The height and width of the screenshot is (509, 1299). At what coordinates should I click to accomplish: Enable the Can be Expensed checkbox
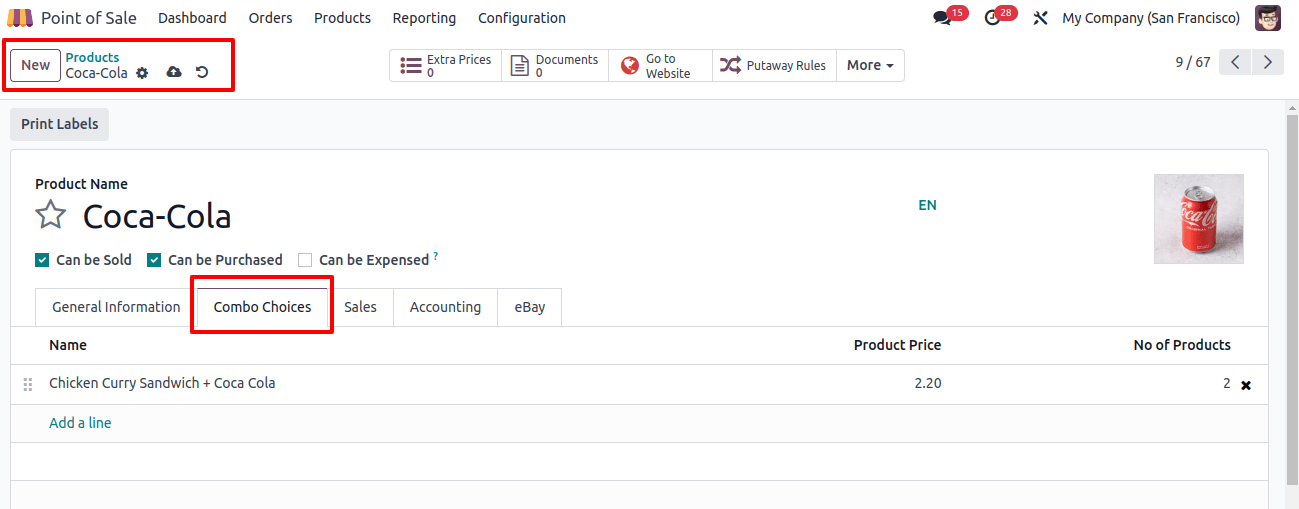pyautogui.click(x=305, y=260)
